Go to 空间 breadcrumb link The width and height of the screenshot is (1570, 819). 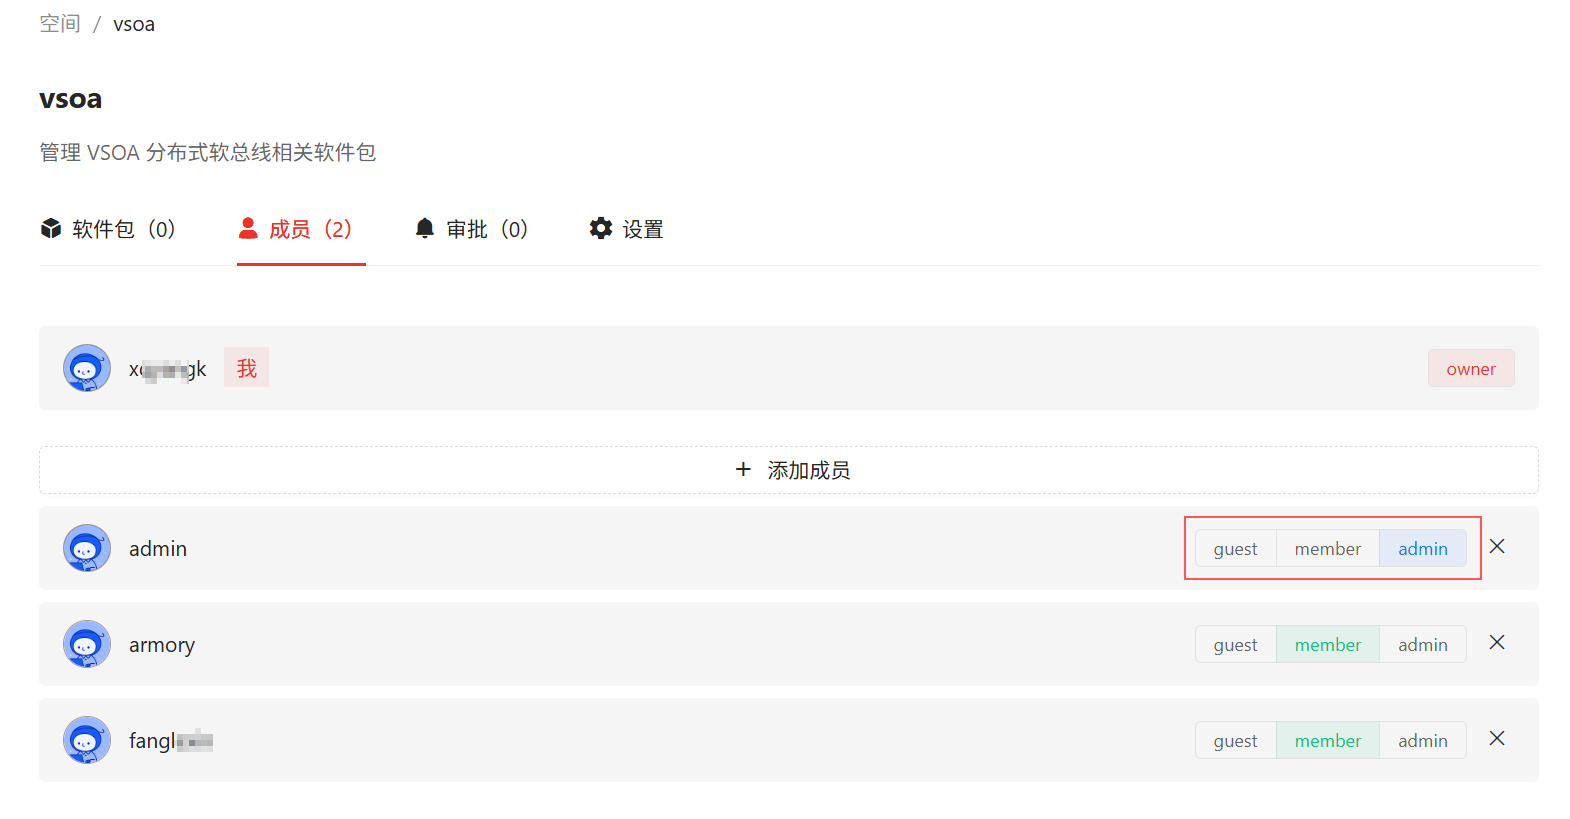point(60,24)
